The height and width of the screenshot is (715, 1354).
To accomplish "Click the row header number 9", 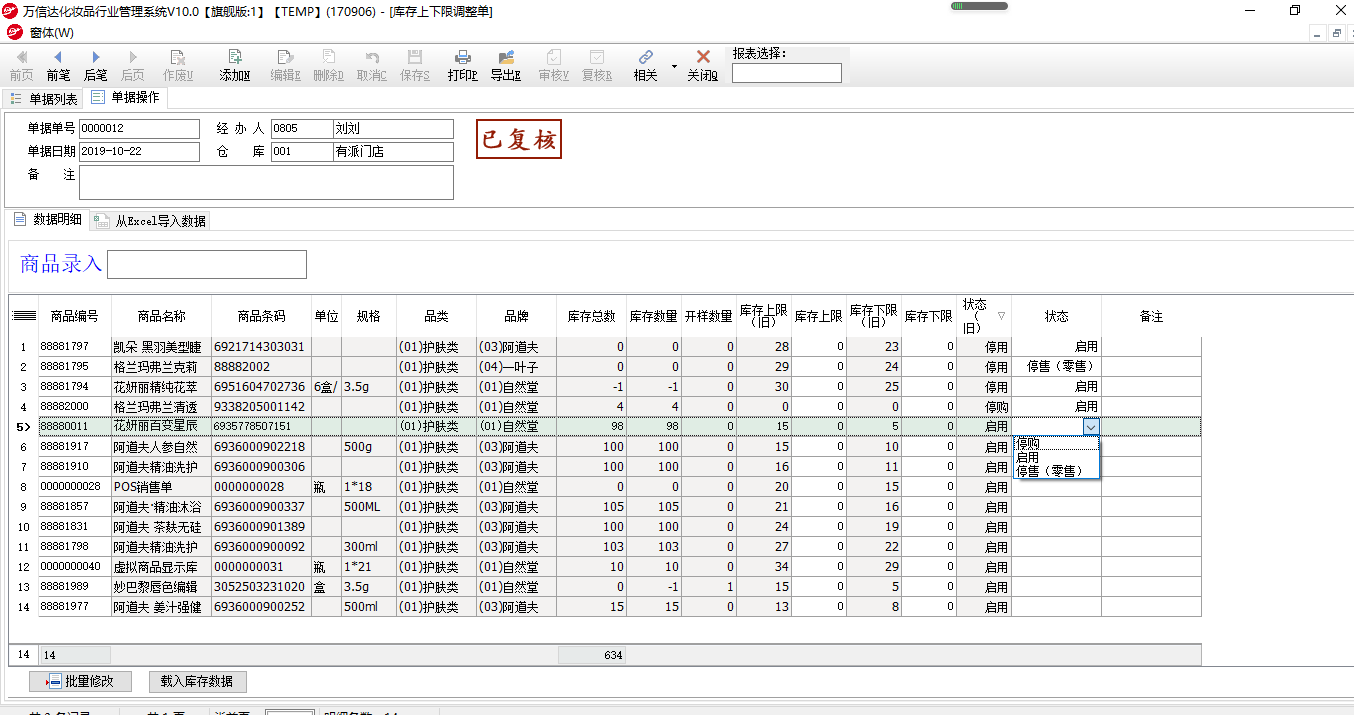I will (23, 506).
